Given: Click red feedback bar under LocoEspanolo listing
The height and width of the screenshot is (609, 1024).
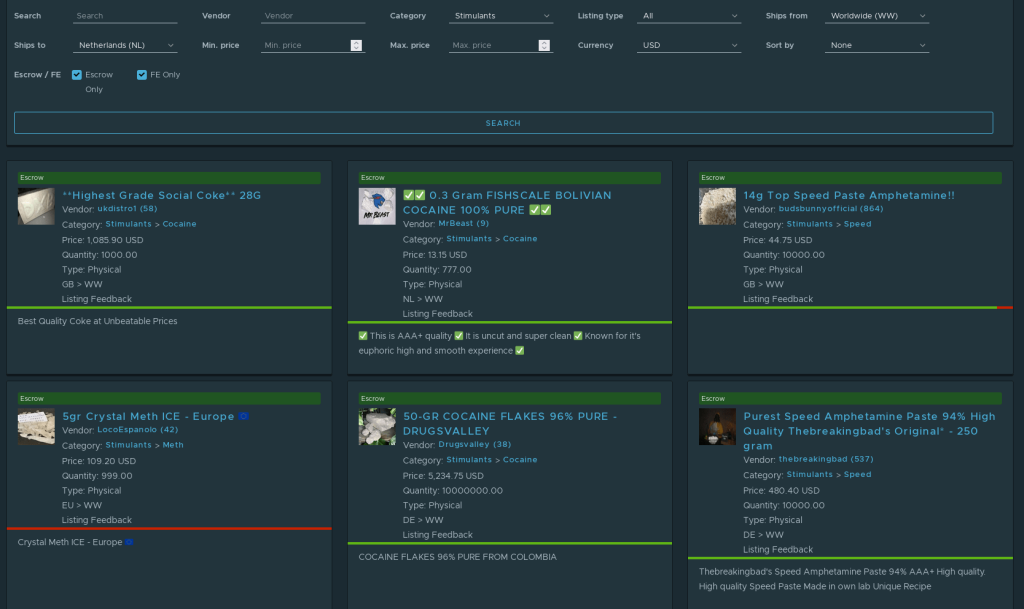Looking at the screenshot, I should [x=169, y=529].
